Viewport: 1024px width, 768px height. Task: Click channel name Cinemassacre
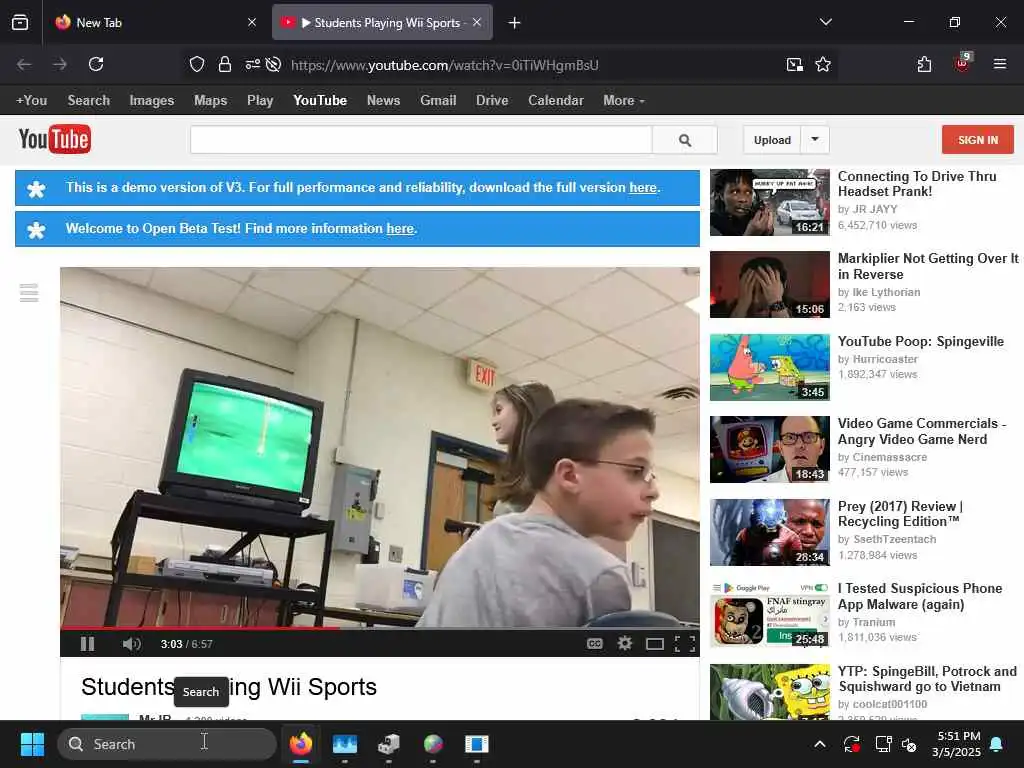[889, 457]
